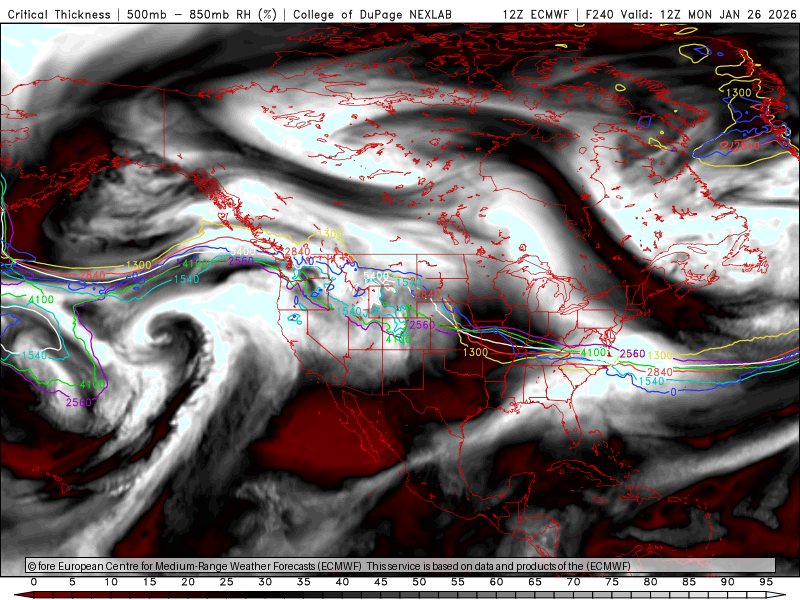Click the colorbar value 75
This screenshot has width=800, height=600.
pos(612,582)
